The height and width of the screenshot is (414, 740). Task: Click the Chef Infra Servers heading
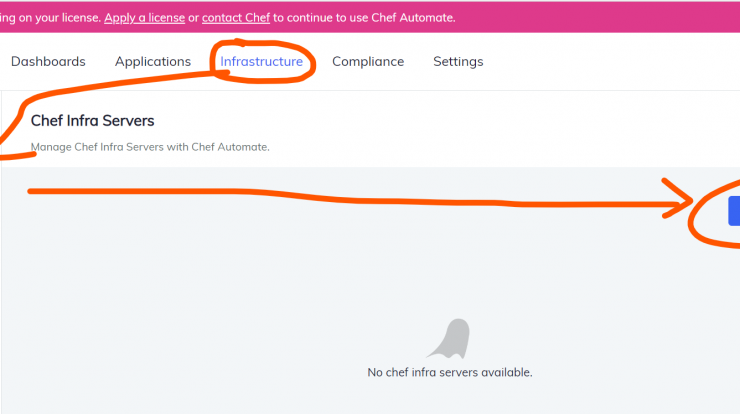pos(92,121)
